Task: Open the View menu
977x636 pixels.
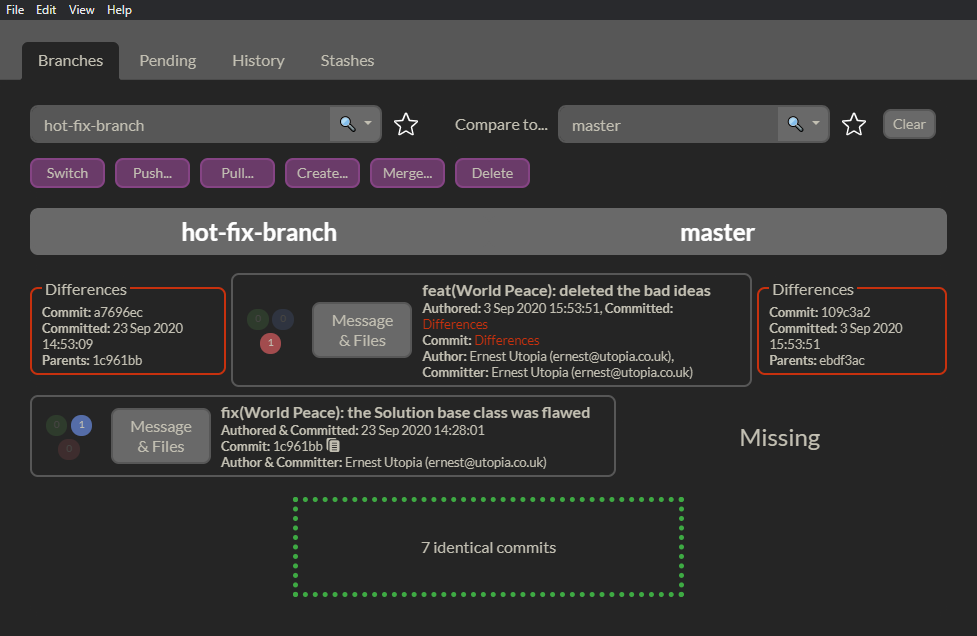Action: coord(82,10)
